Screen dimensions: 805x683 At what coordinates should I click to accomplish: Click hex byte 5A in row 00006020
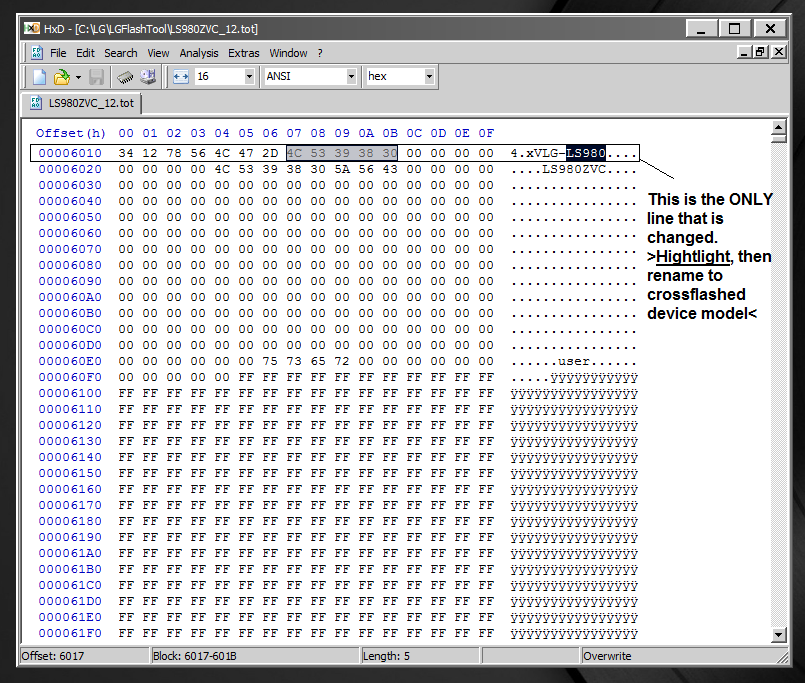click(x=342, y=169)
